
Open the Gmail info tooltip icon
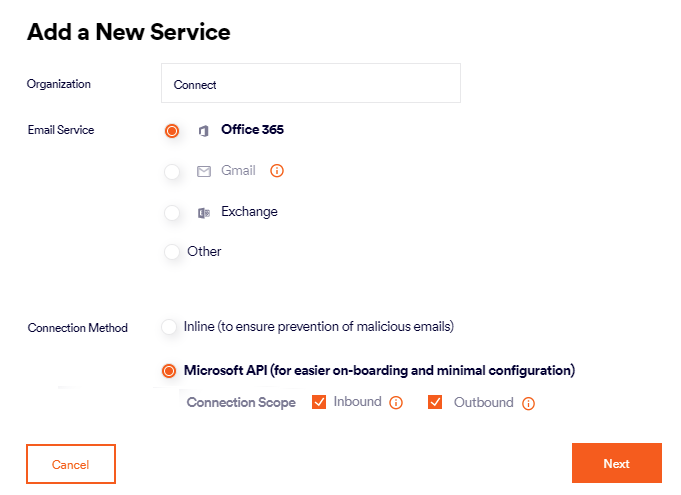click(x=277, y=171)
